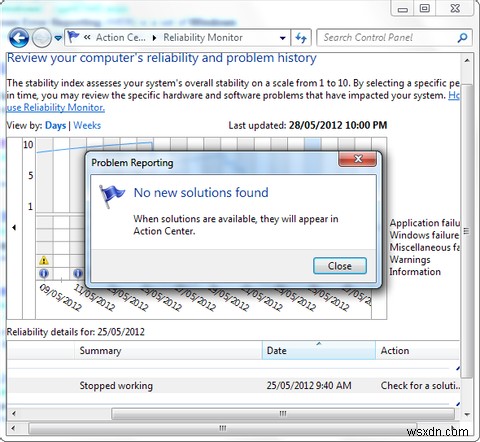This screenshot has width=480, height=442.
Task: Click the chart's left scroll arrow
Action: coord(14,228)
